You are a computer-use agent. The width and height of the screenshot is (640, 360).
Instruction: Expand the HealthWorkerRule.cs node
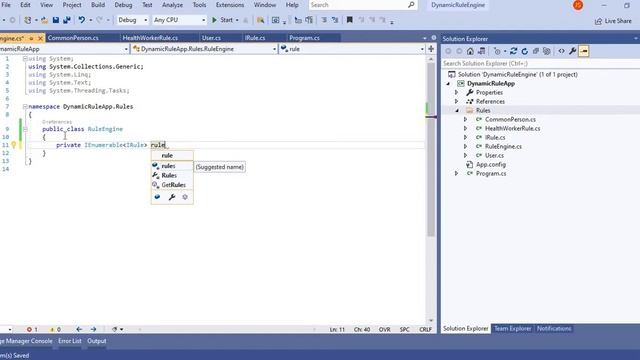coord(466,129)
